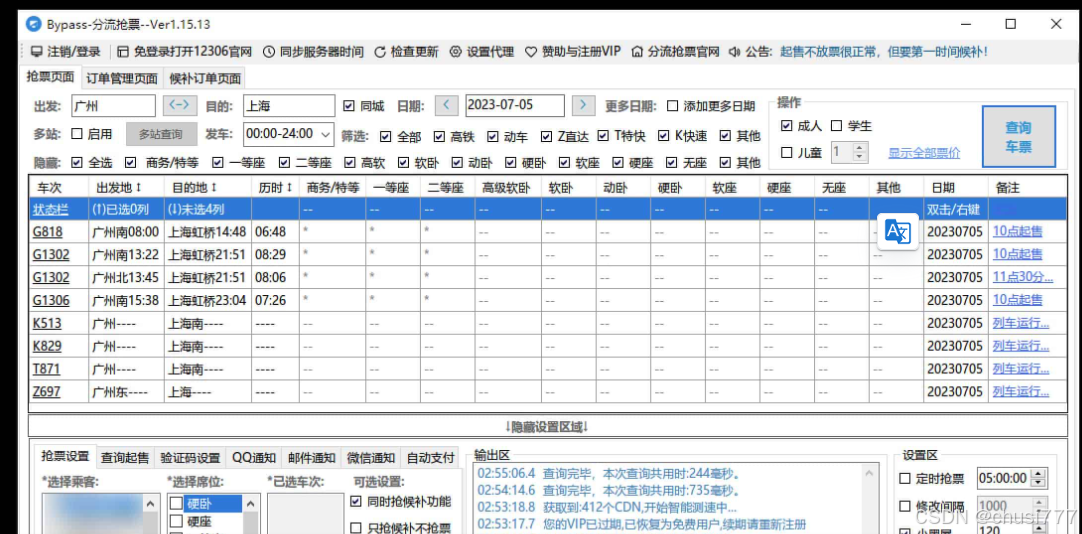The image size is (1082, 534).
Task: Click the 广州北13:45 departure cell
Action: pyautogui.click(x=126, y=277)
